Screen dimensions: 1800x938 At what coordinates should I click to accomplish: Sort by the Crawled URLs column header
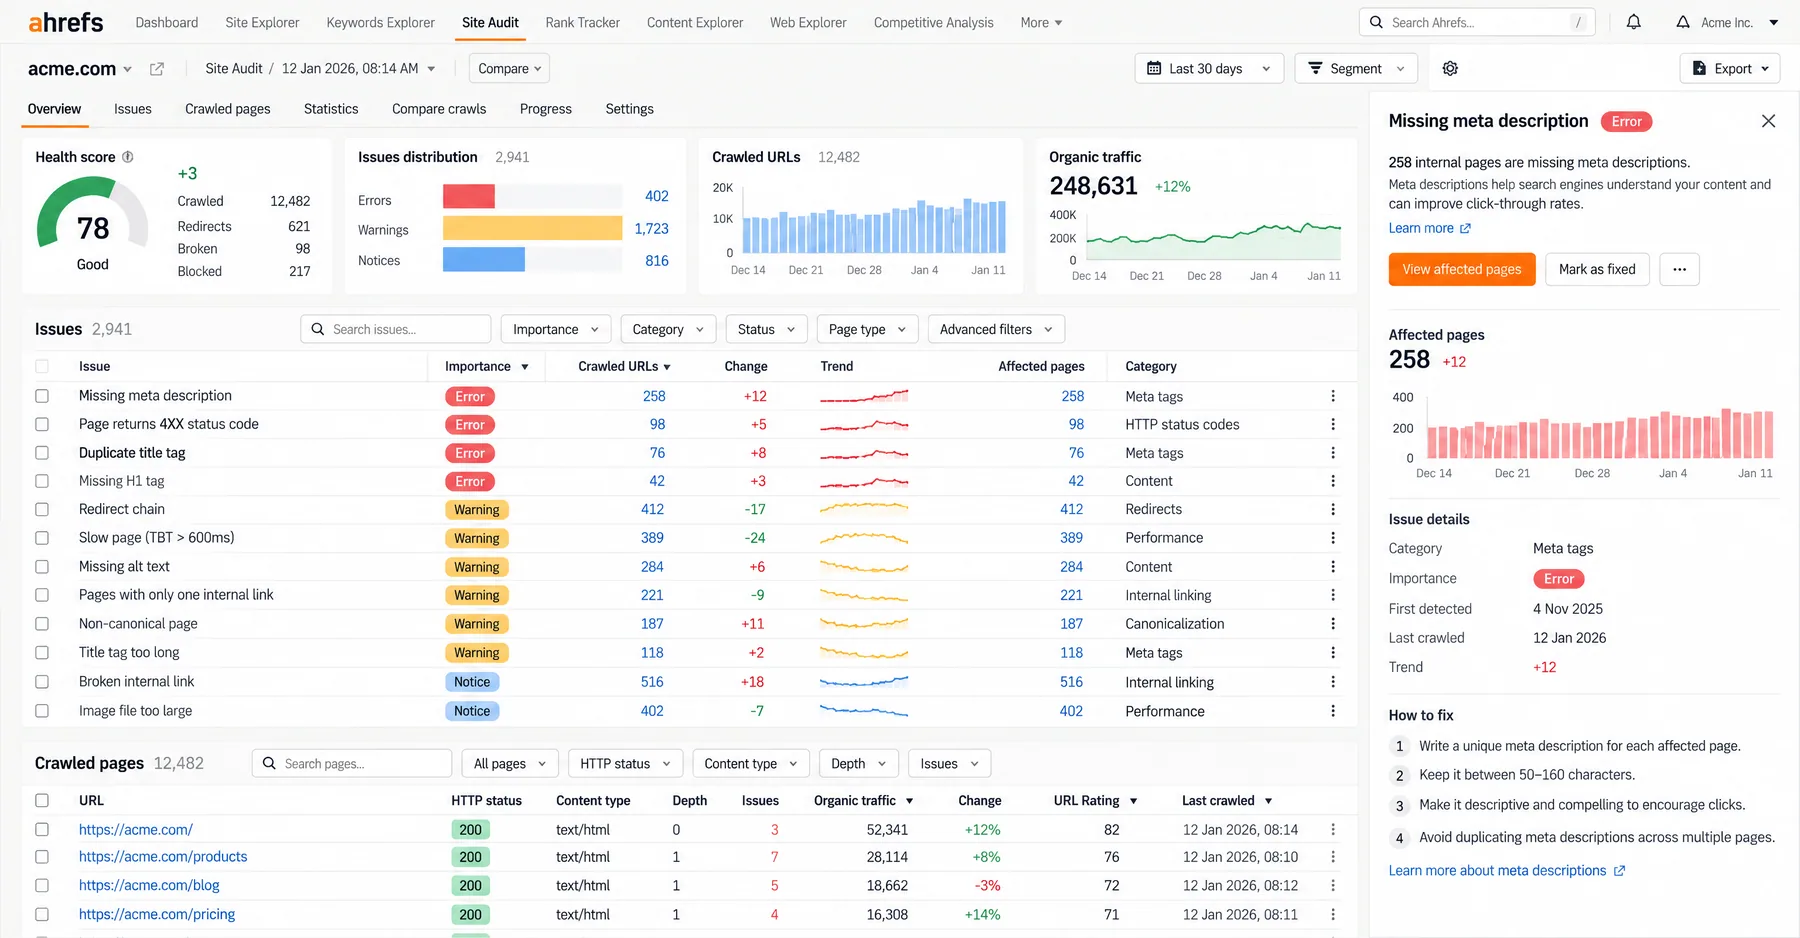624,367
